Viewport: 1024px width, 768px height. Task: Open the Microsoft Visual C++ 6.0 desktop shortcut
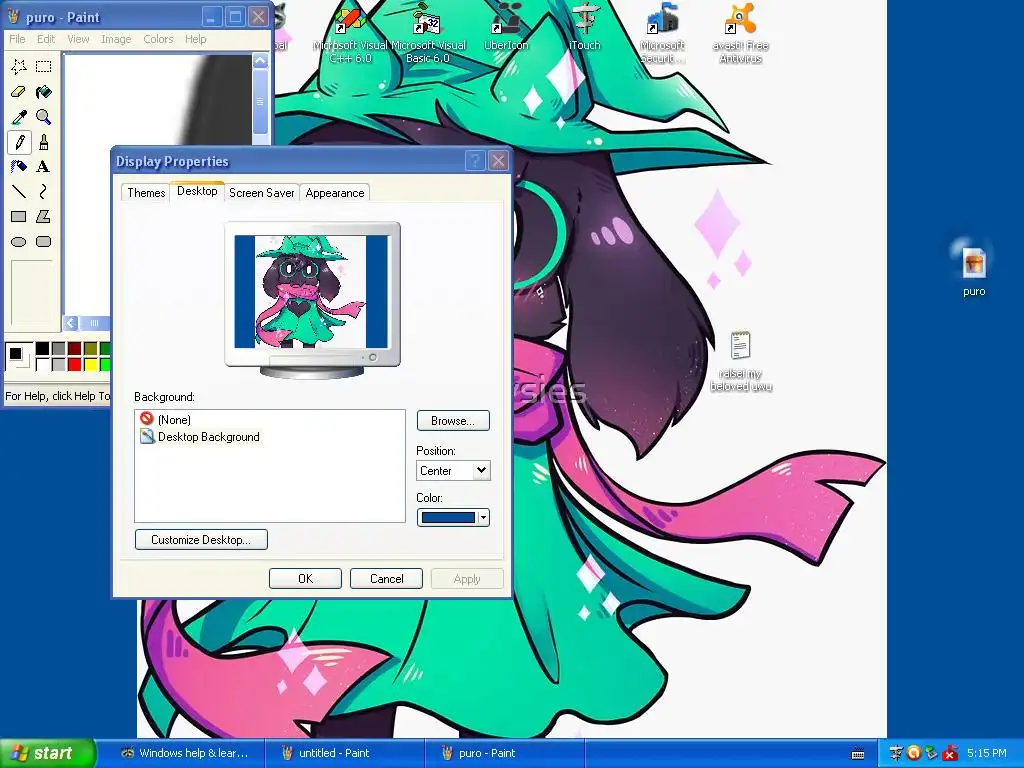(x=351, y=33)
